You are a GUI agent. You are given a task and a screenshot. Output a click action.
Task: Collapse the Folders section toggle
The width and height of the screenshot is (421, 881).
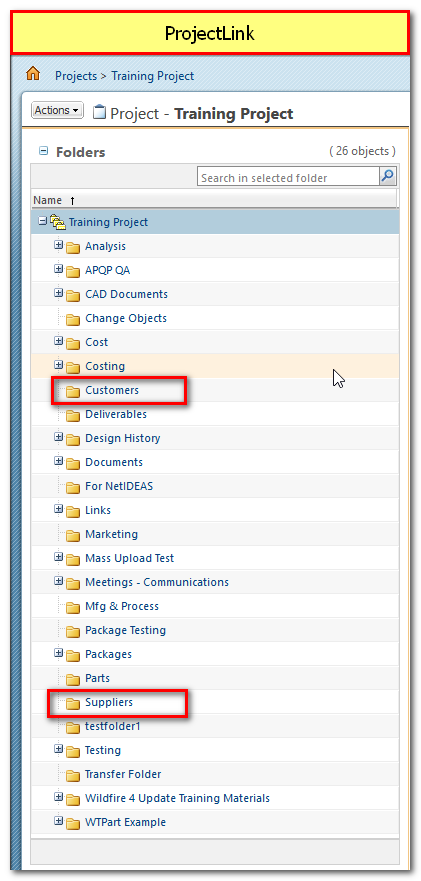point(43,151)
